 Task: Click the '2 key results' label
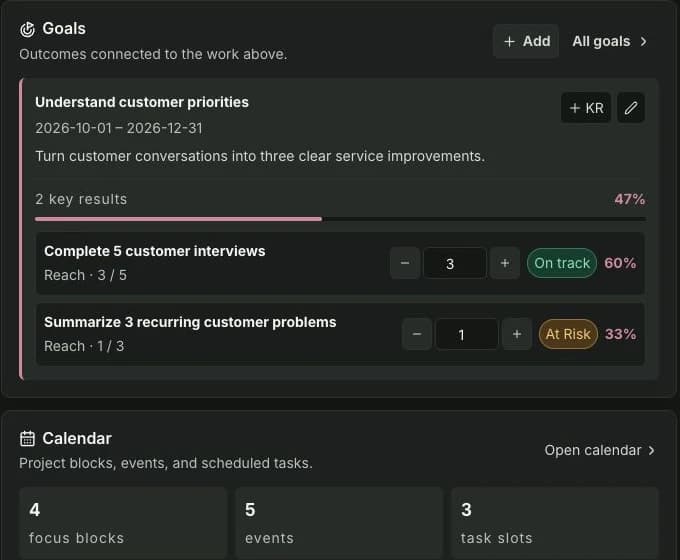pyautogui.click(x=81, y=199)
